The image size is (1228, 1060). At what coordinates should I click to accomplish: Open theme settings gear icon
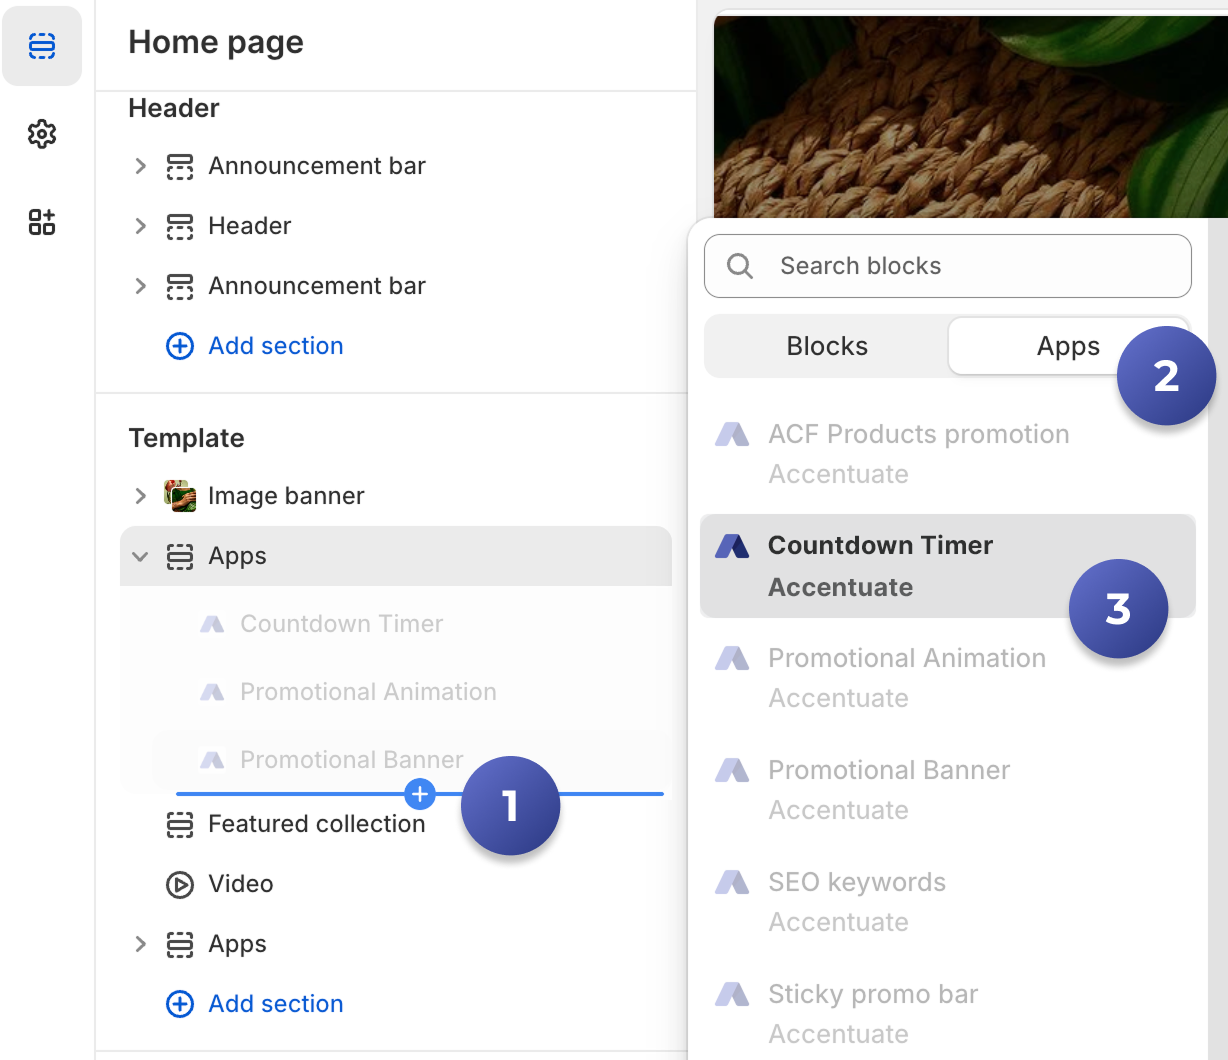[x=42, y=134]
